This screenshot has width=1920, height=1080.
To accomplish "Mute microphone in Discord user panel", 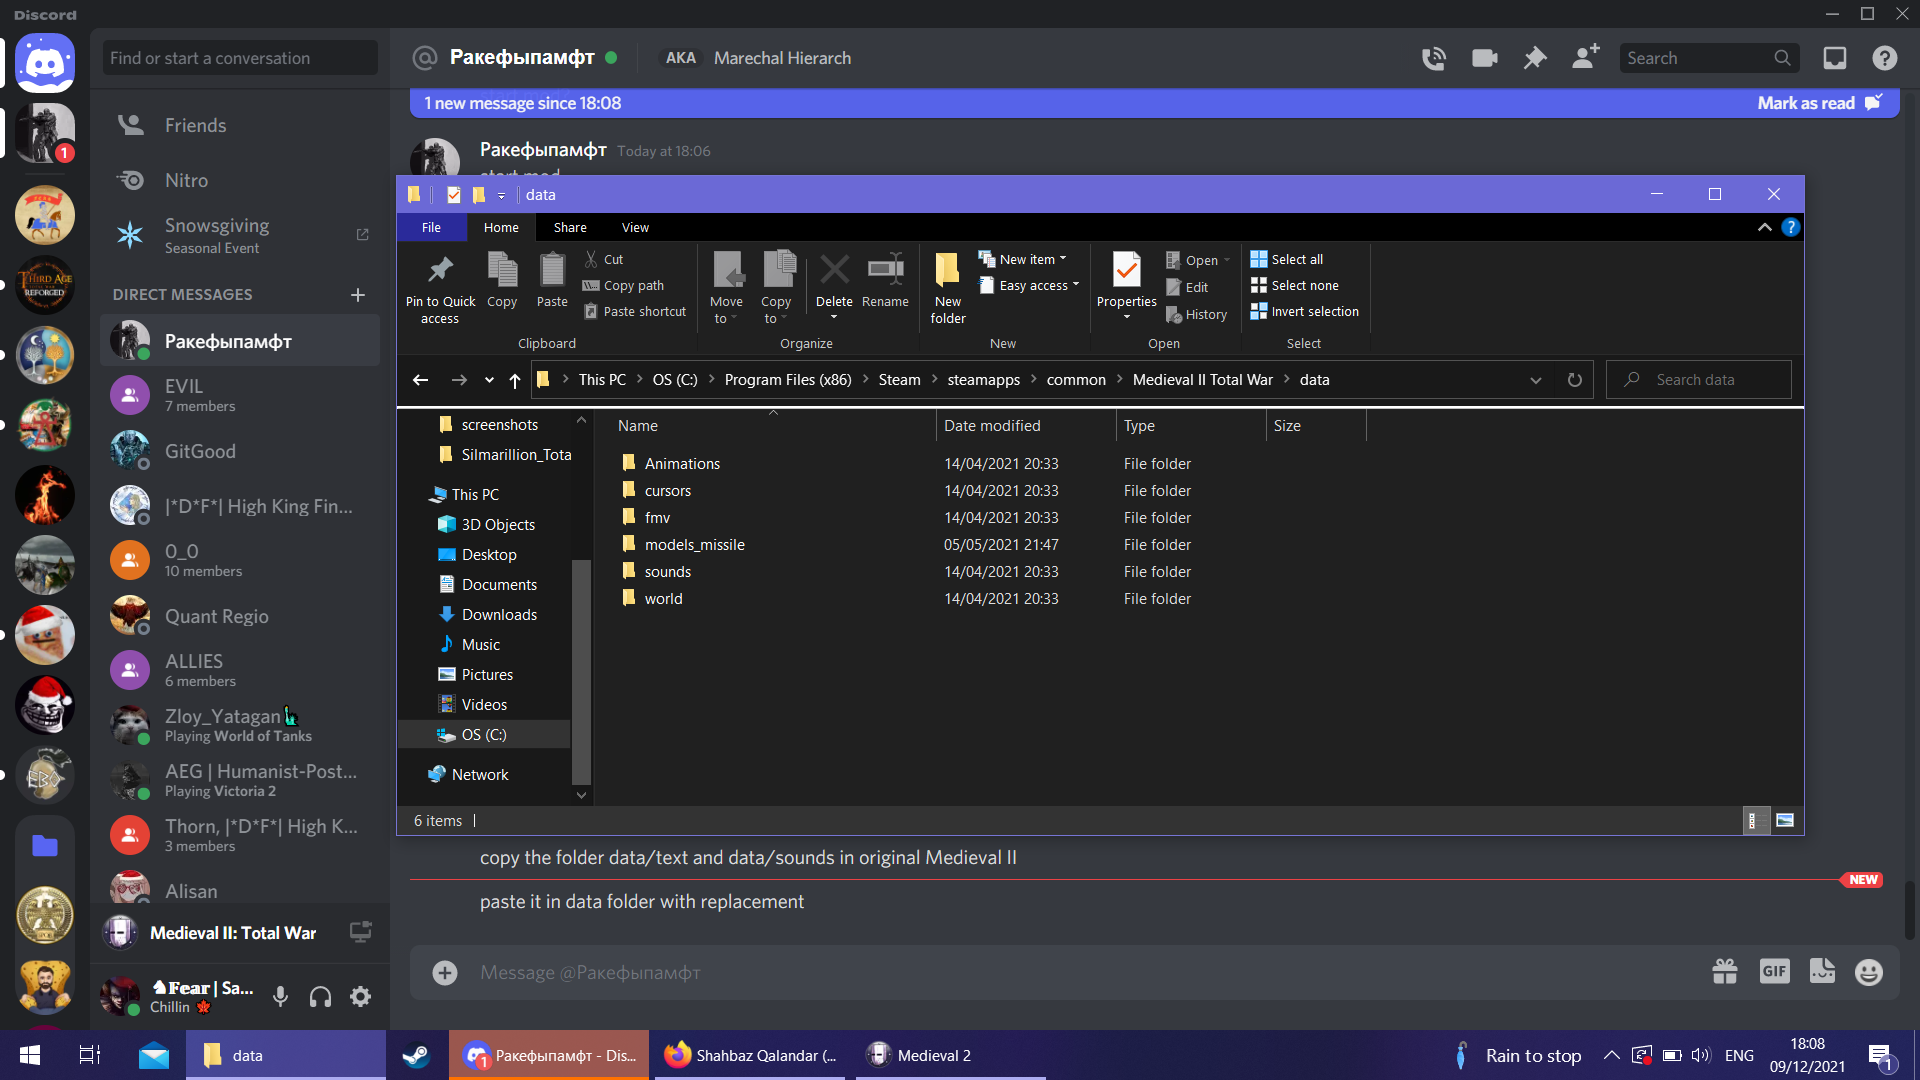I will pos(281,996).
